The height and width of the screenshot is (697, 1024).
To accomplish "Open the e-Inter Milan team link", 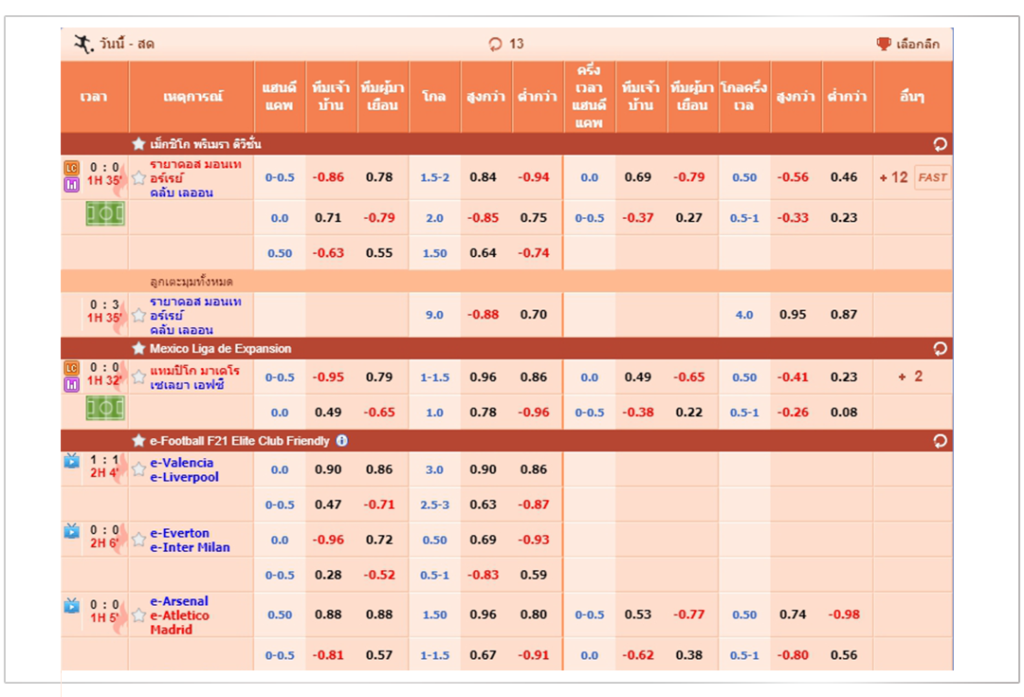I will (190, 547).
